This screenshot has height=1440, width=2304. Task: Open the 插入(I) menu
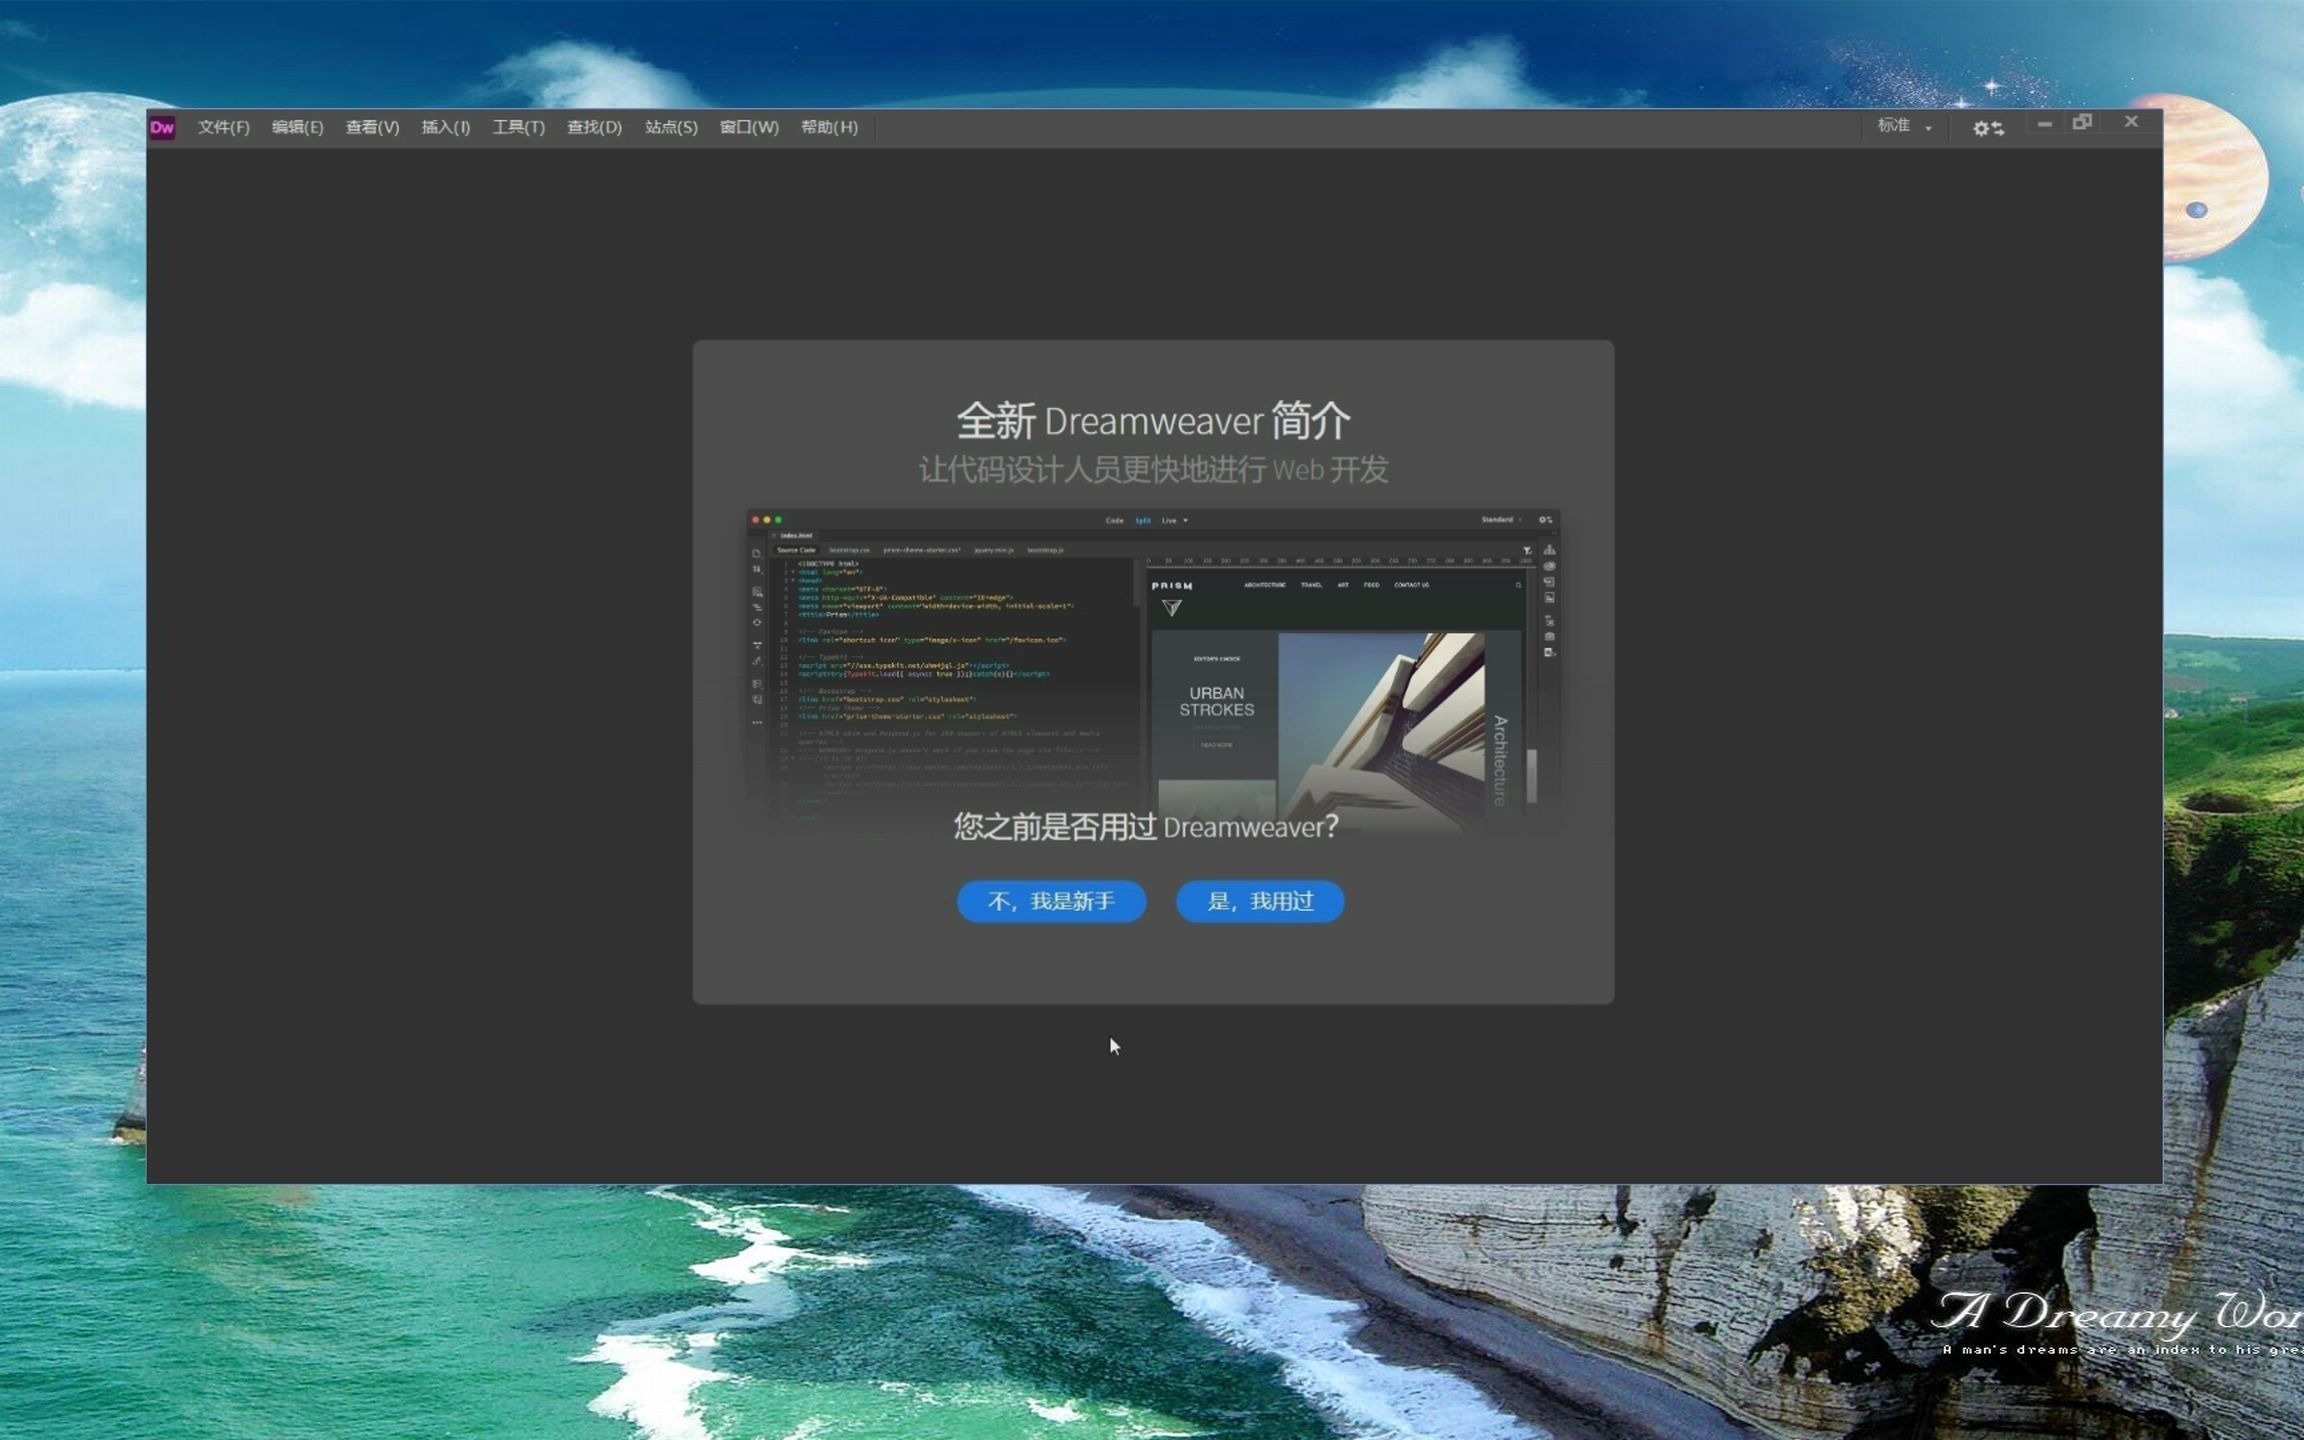[445, 127]
